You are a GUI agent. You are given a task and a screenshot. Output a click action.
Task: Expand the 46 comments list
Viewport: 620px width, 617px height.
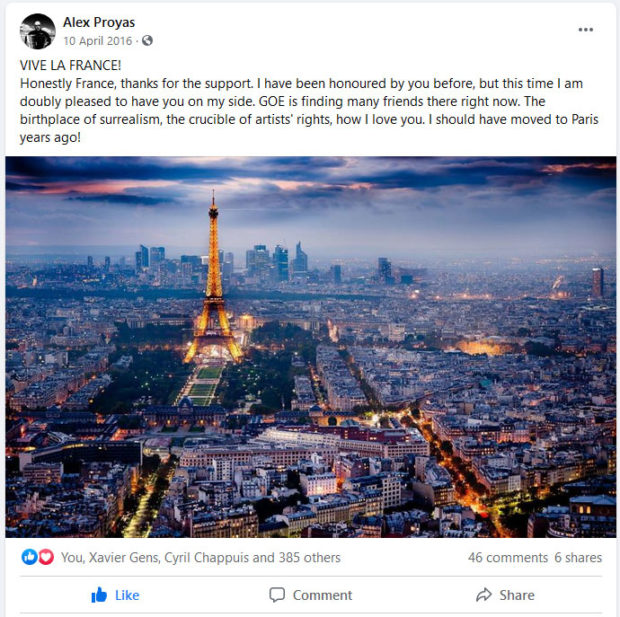(x=508, y=557)
